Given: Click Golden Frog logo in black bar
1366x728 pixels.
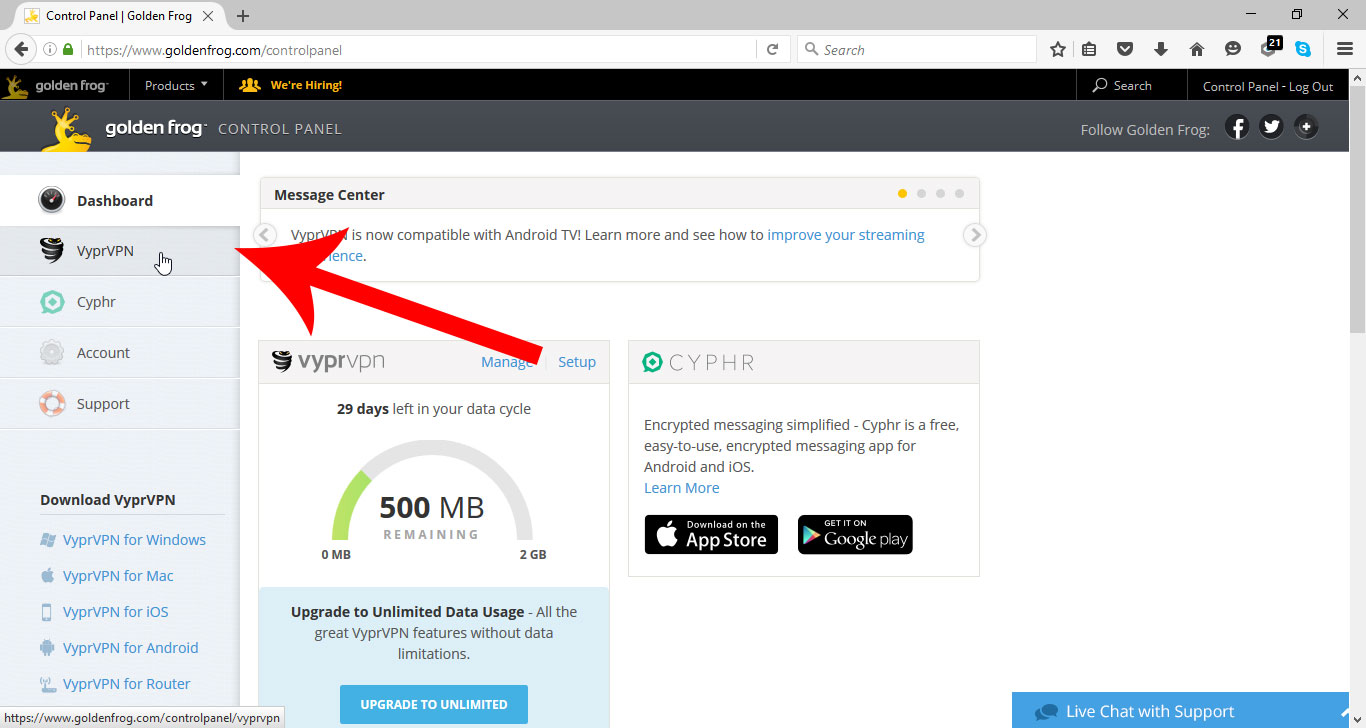Looking at the screenshot, I should click(x=55, y=86).
